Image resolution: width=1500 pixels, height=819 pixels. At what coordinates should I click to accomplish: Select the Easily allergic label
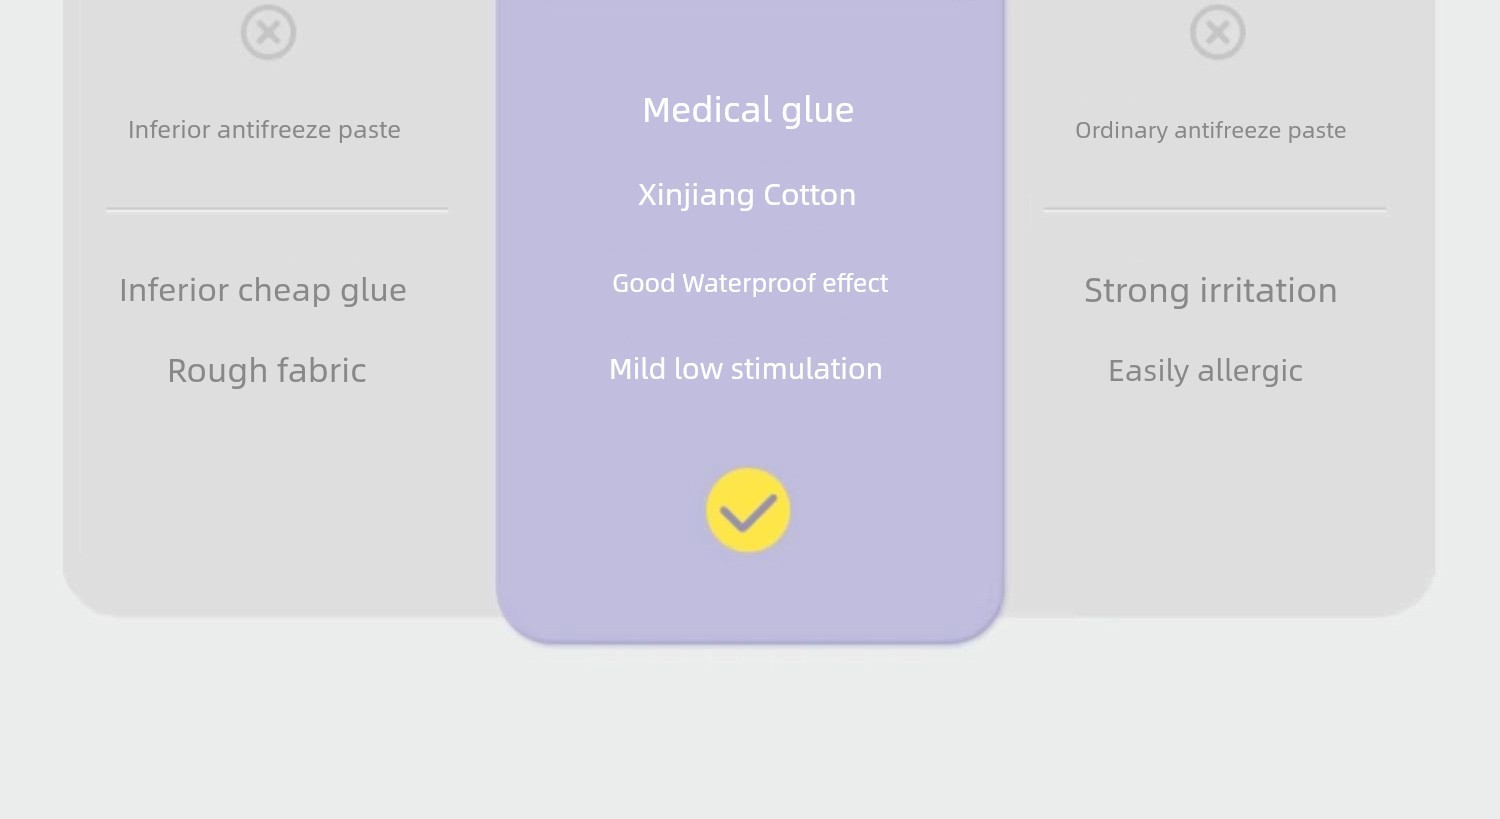[x=1205, y=371]
